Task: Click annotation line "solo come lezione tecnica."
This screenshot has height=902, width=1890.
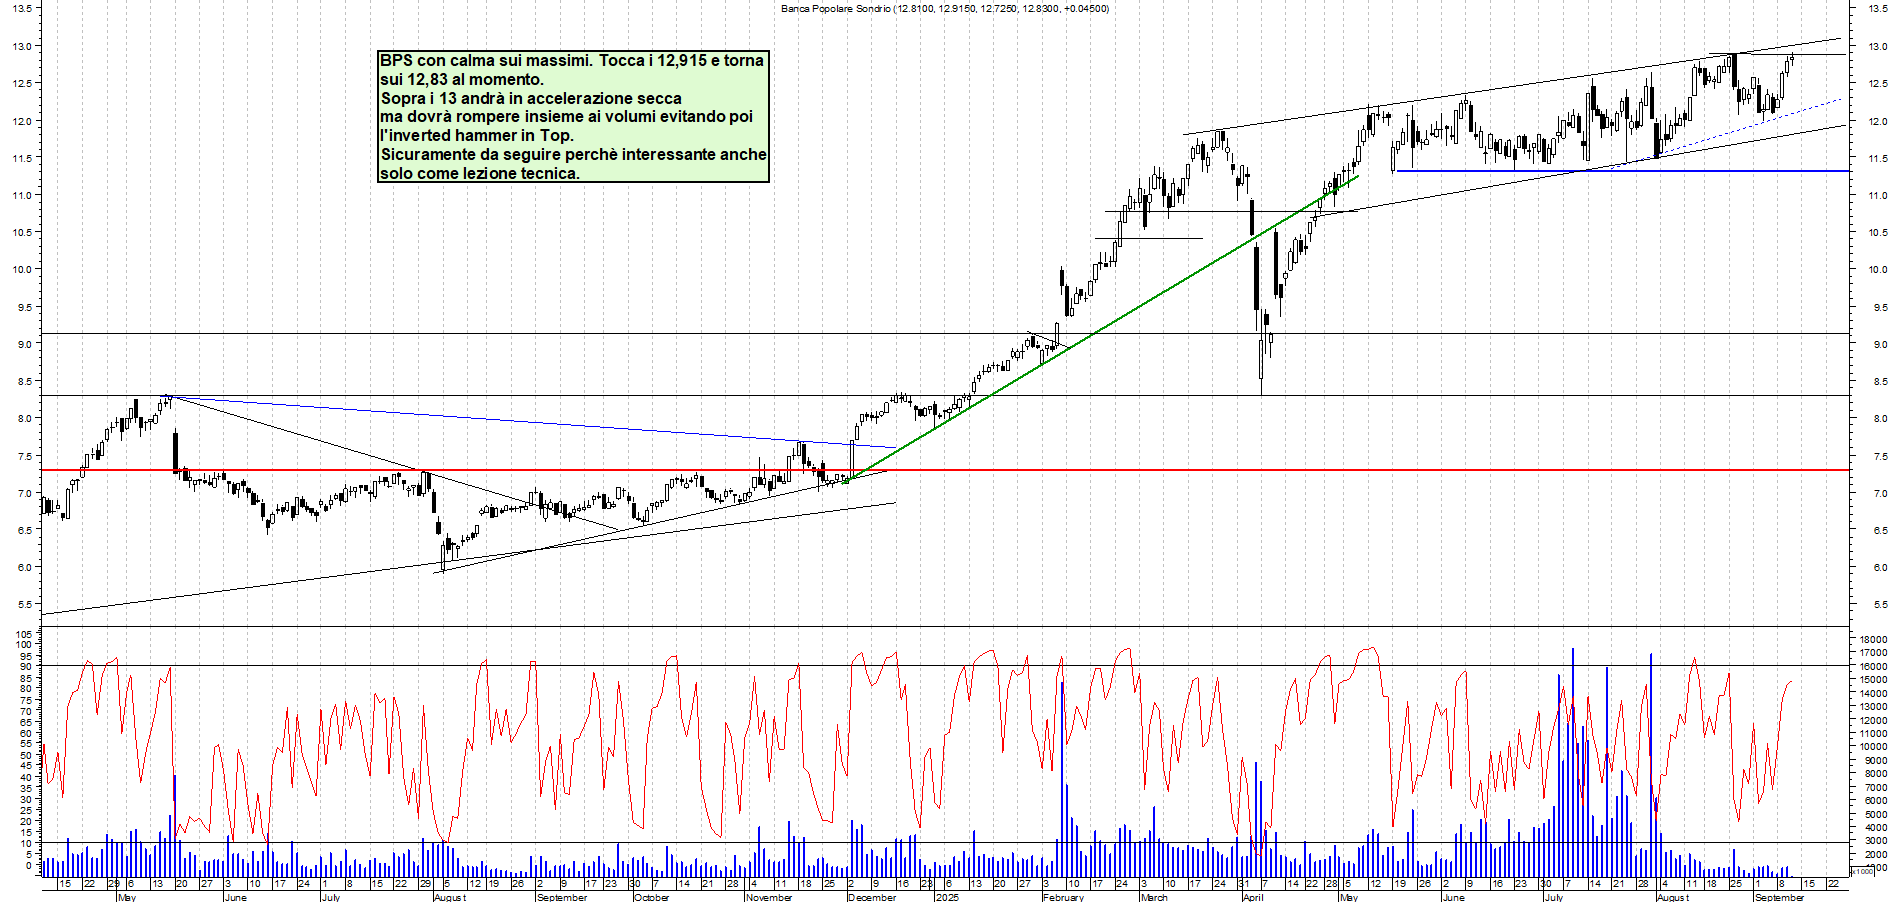Action: (x=480, y=173)
